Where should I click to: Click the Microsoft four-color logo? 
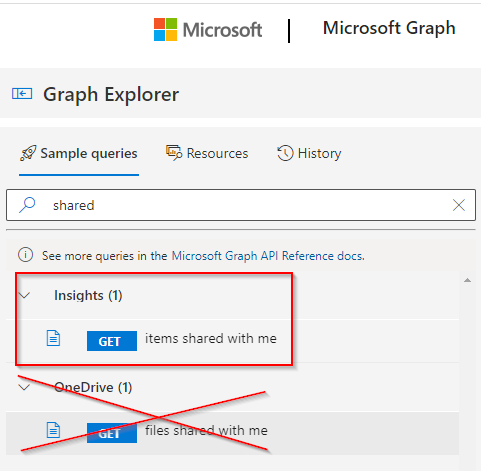pos(165,30)
